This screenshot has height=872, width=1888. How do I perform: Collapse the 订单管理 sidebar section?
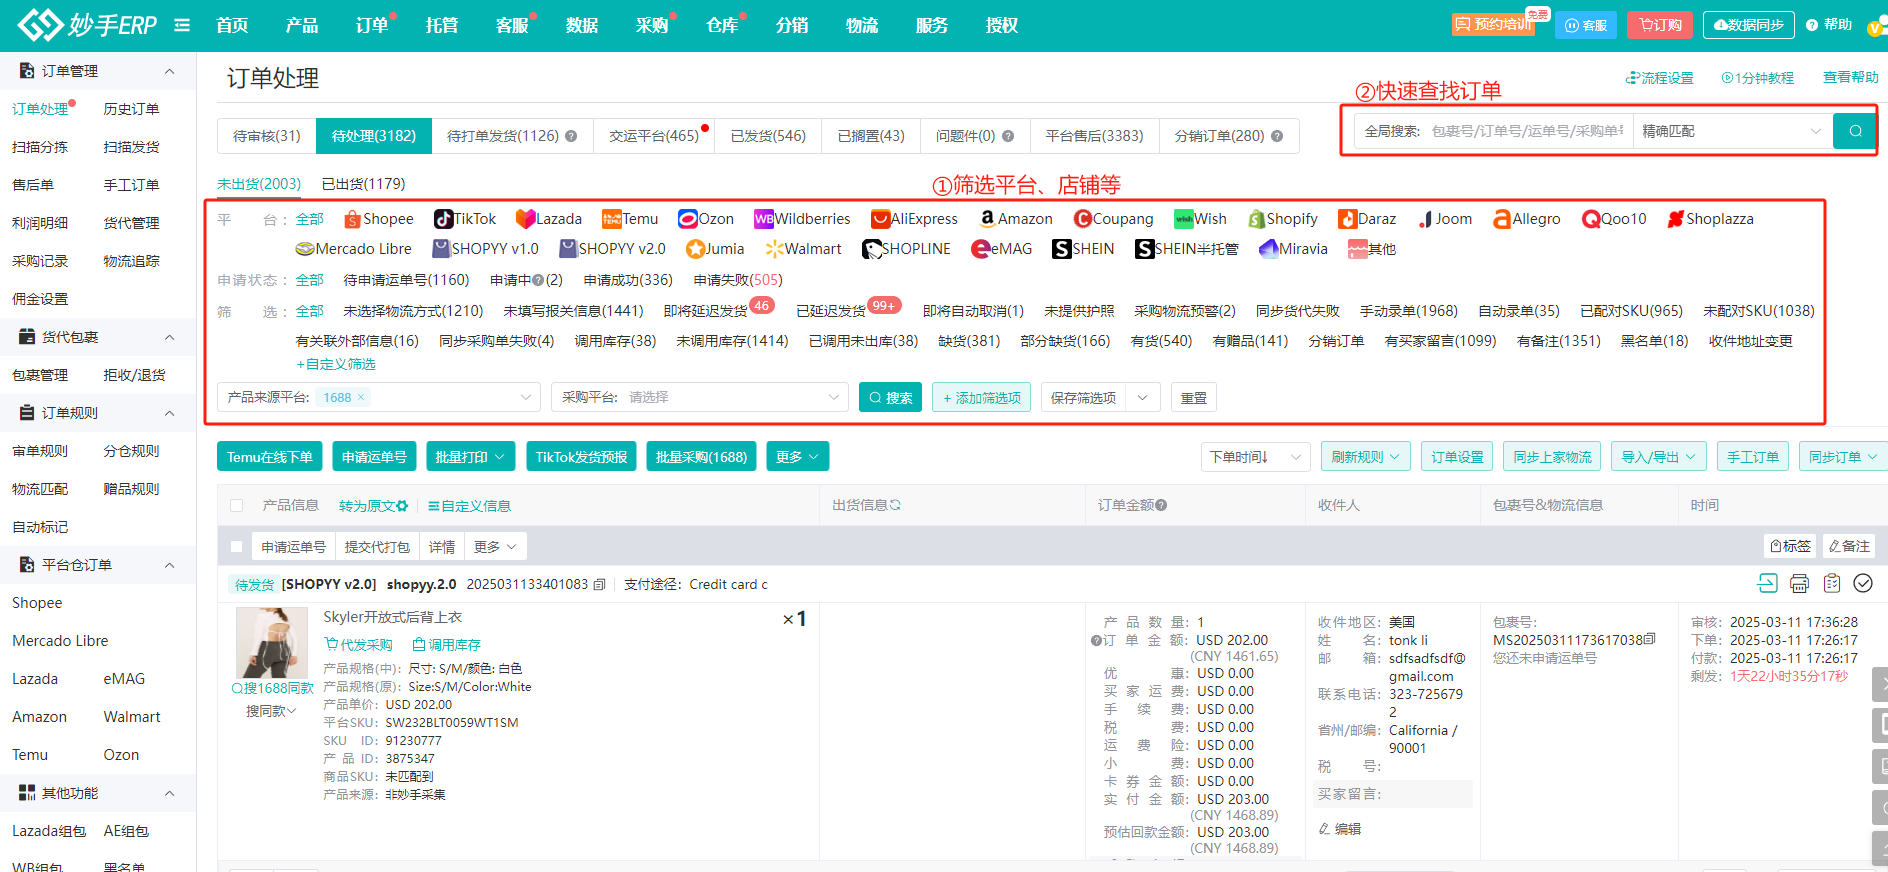coord(169,71)
